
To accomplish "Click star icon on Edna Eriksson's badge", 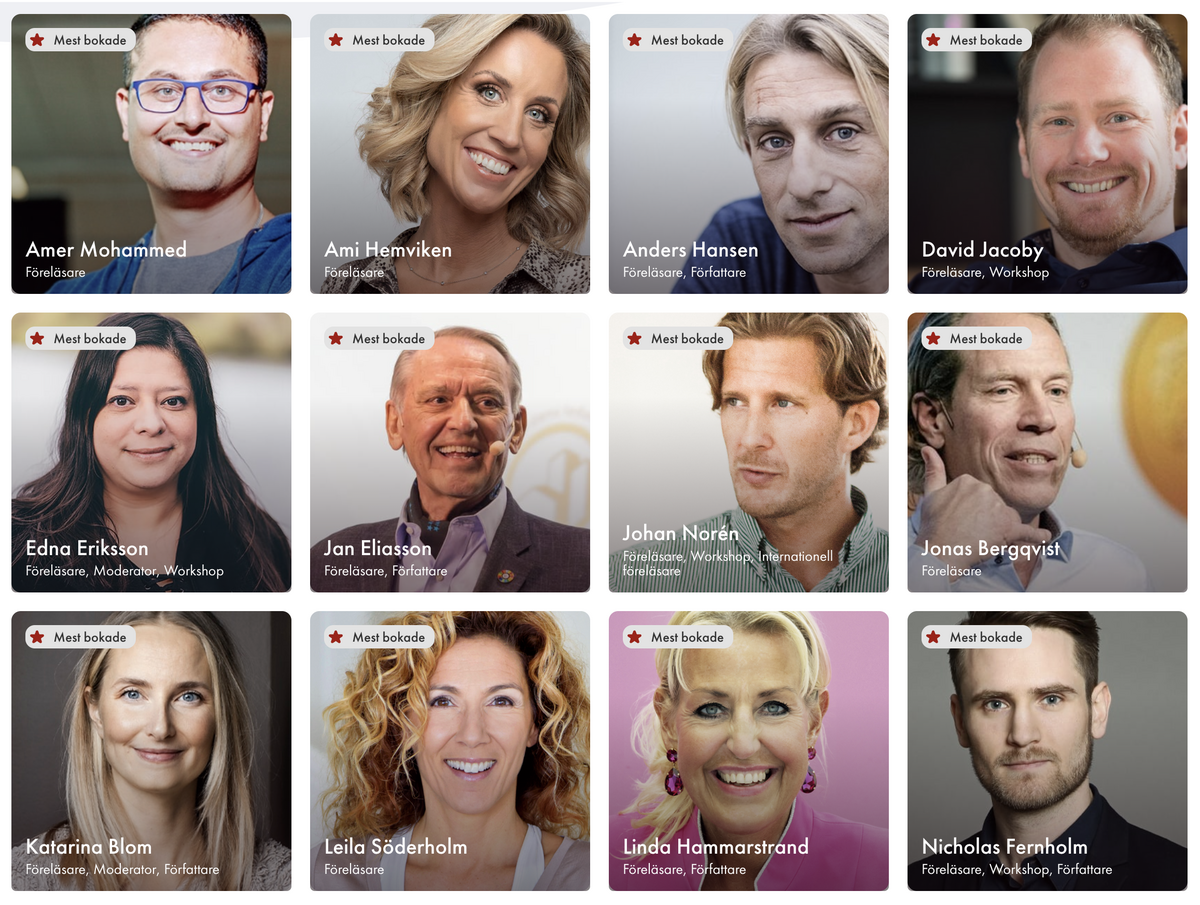I will pyautogui.click(x=37, y=338).
